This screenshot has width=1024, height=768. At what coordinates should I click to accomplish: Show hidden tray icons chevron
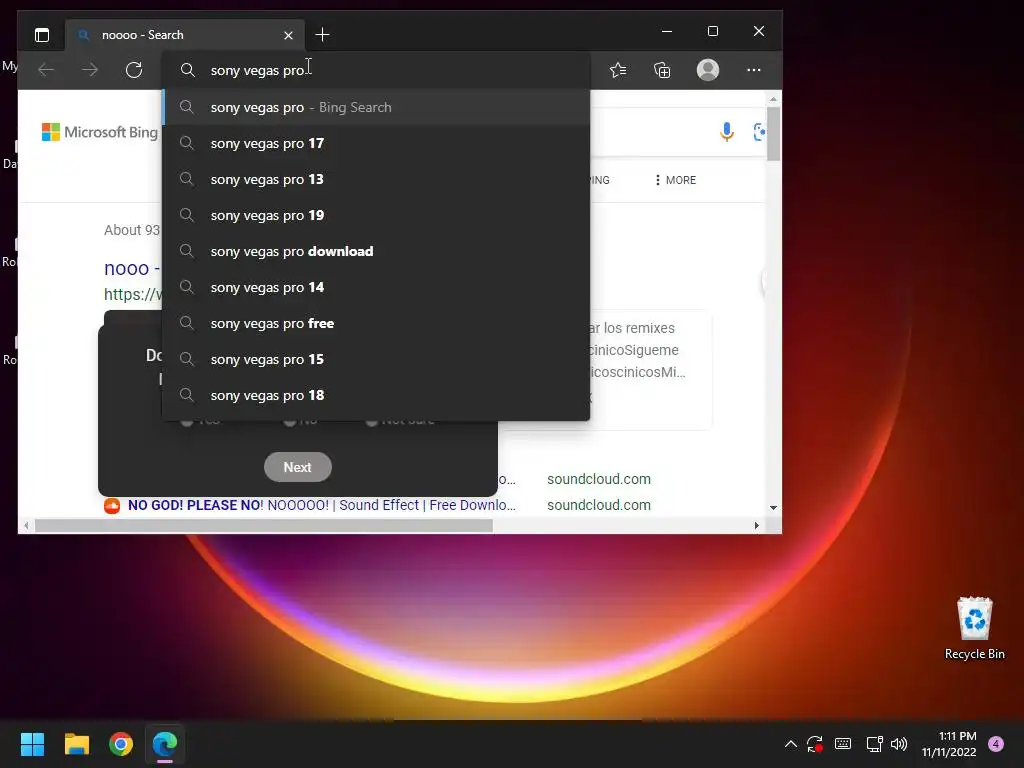790,744
